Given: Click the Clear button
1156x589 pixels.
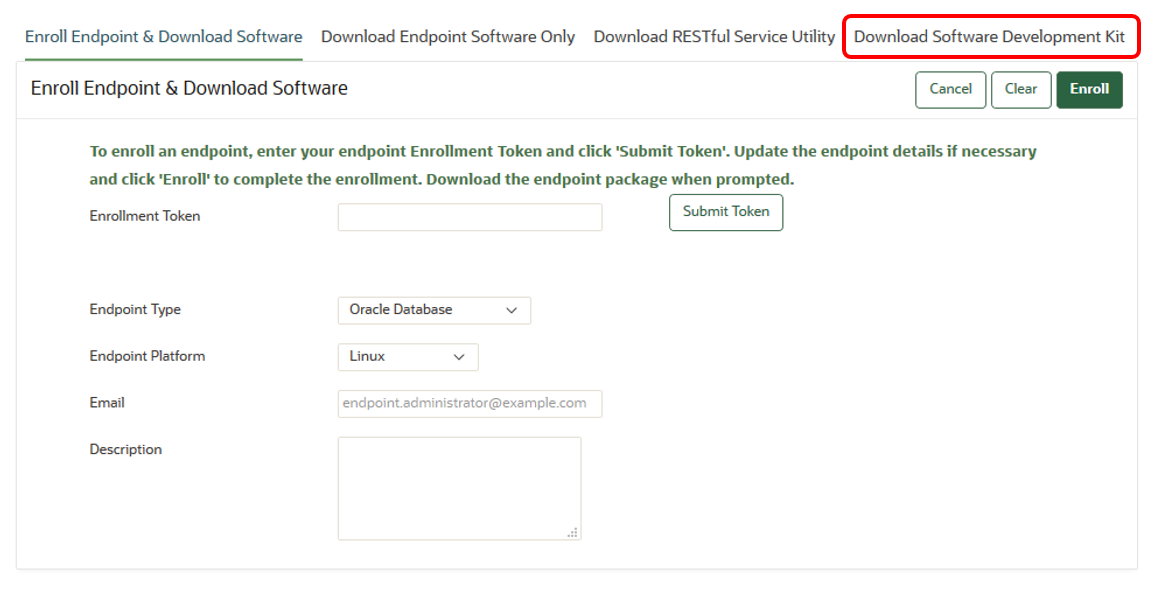Looking at the screenshot, I should 1021,89.
